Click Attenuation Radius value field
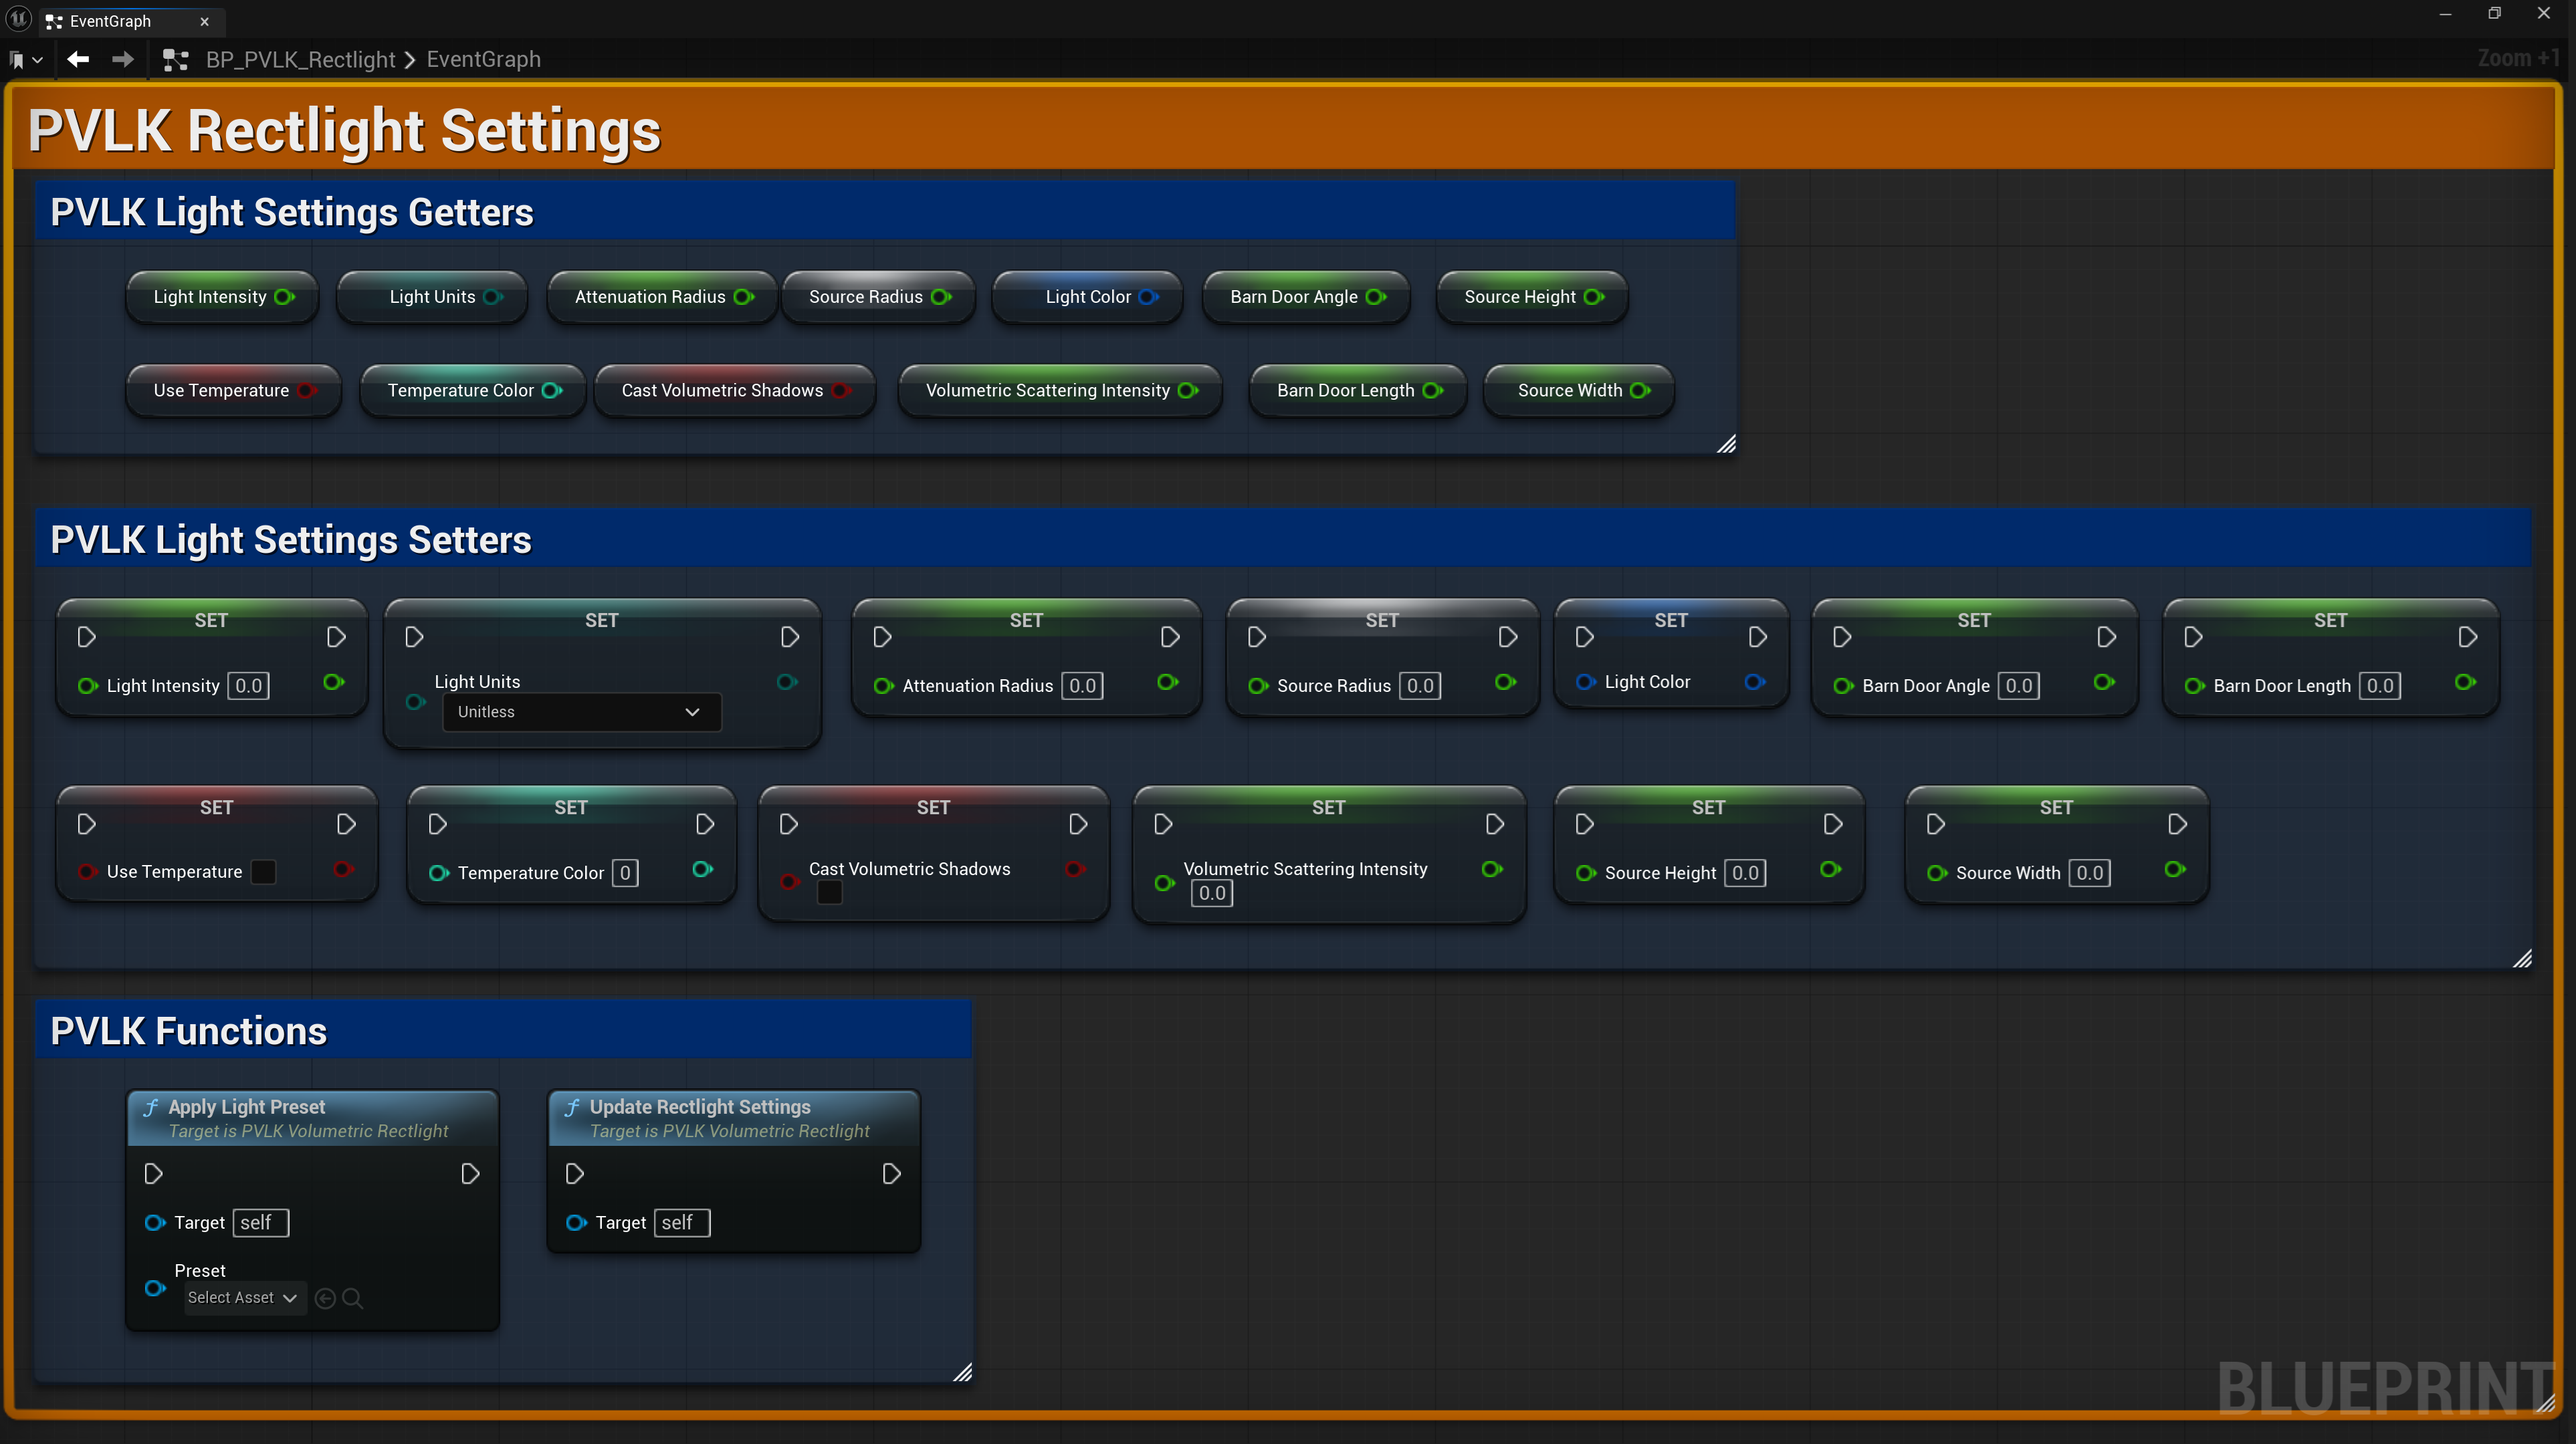Screen dimensions: 2576x1444 pyautogui.click(x=1082, y=686)
